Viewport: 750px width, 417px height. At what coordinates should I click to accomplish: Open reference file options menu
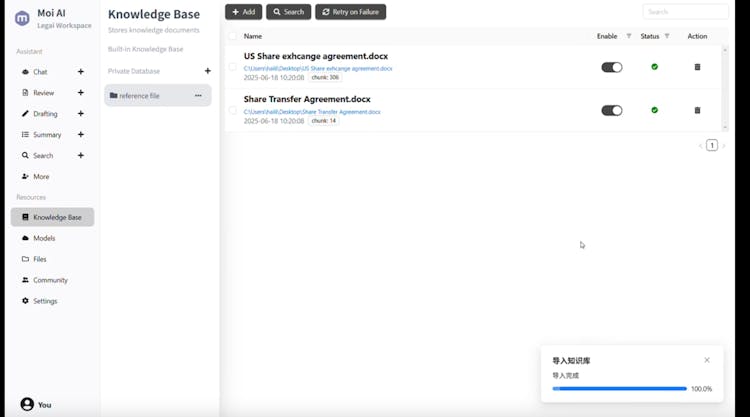(x=198, y=96)
